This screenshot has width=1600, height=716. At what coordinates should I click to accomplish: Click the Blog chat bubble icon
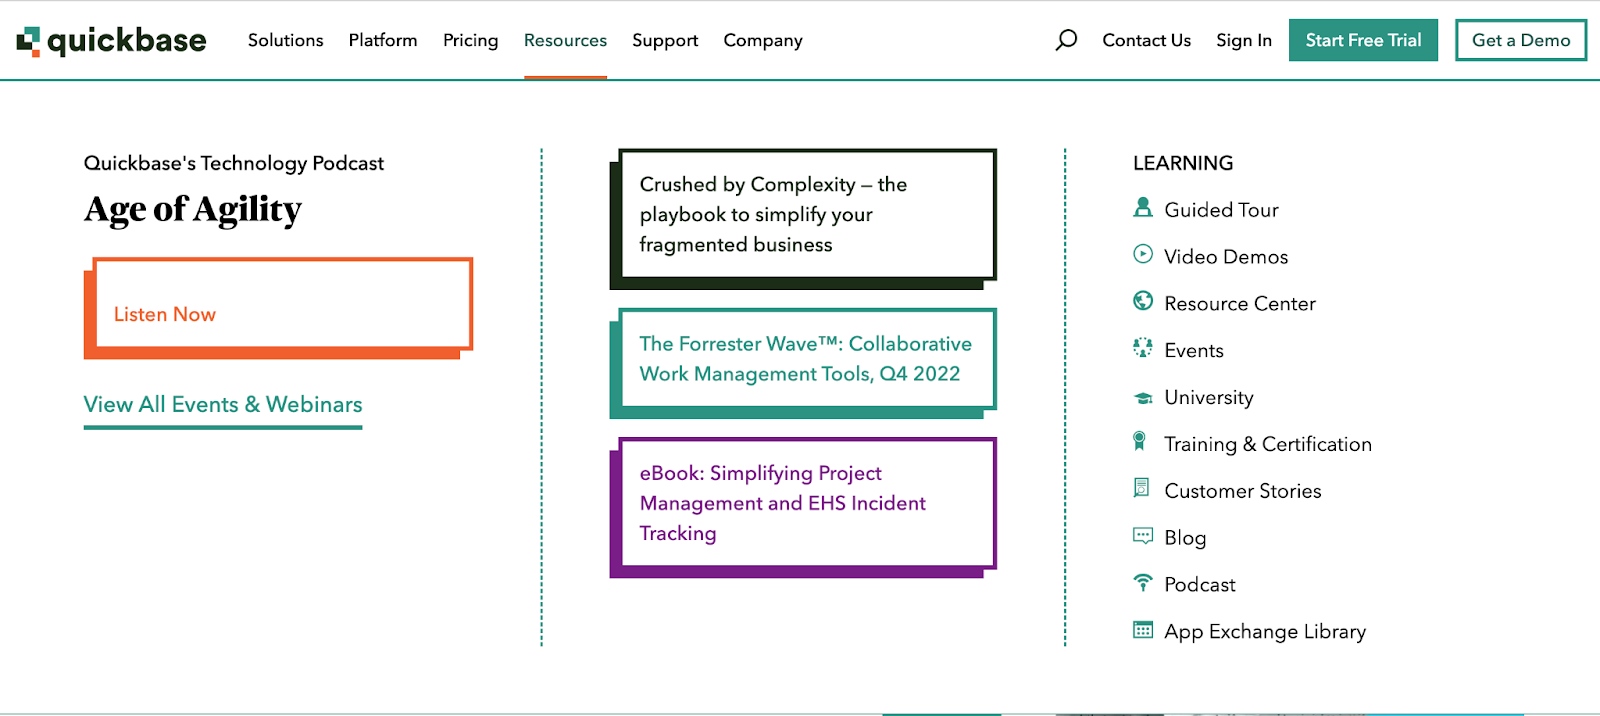[x=1143, y=536]
